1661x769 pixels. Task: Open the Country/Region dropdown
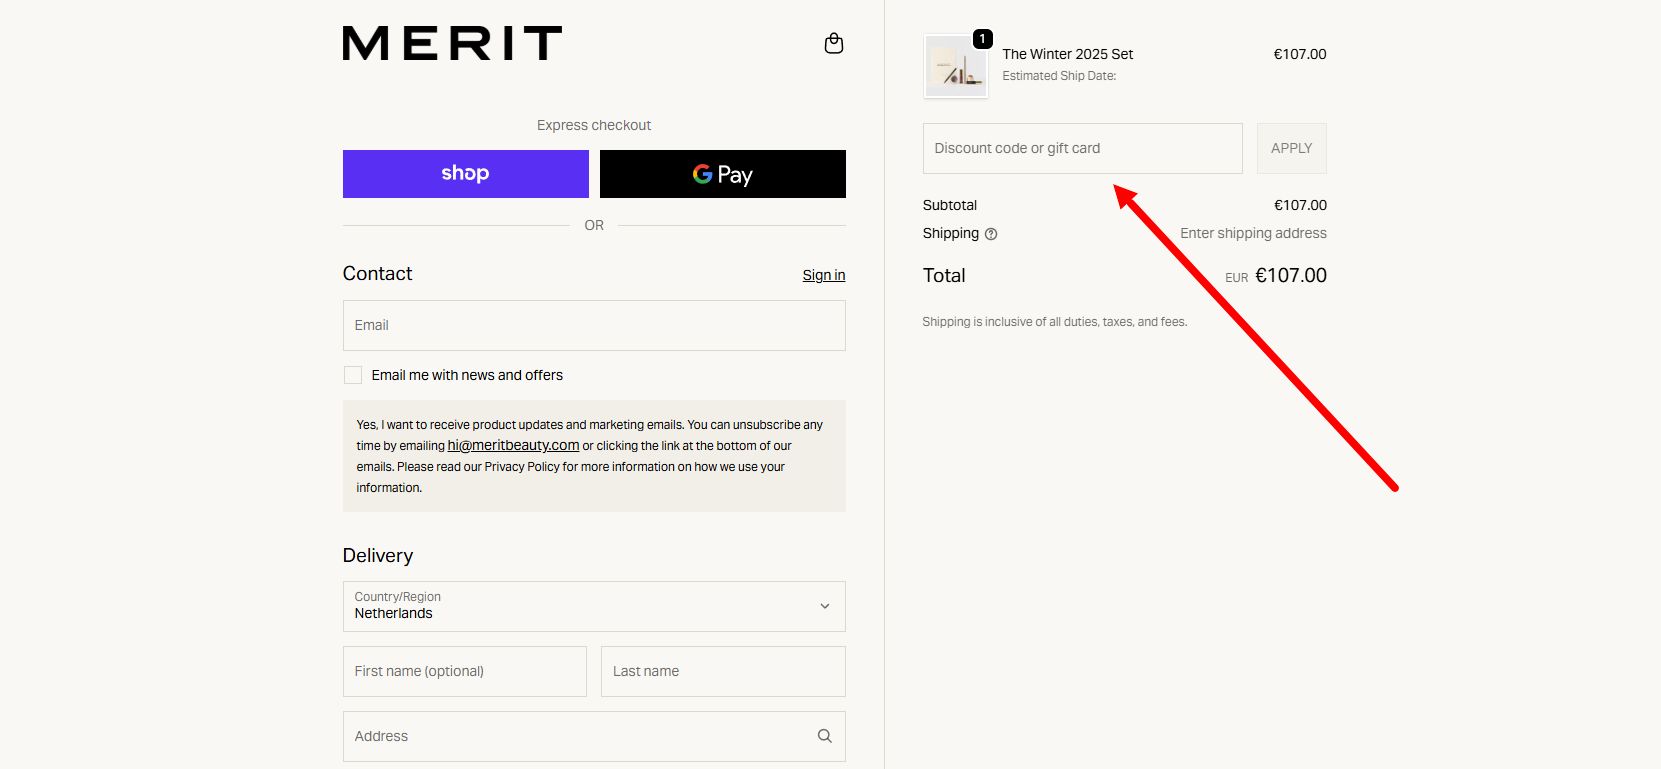coord(594,606)
